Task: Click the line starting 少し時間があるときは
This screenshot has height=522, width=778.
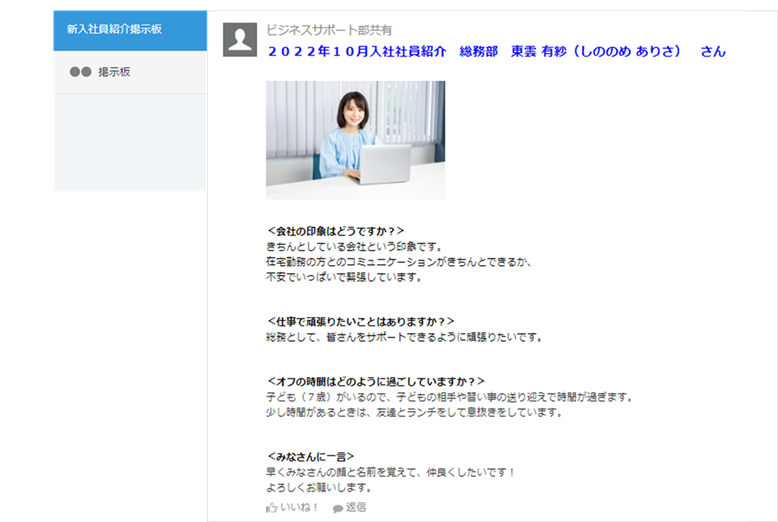Action: tap(414, 412)
